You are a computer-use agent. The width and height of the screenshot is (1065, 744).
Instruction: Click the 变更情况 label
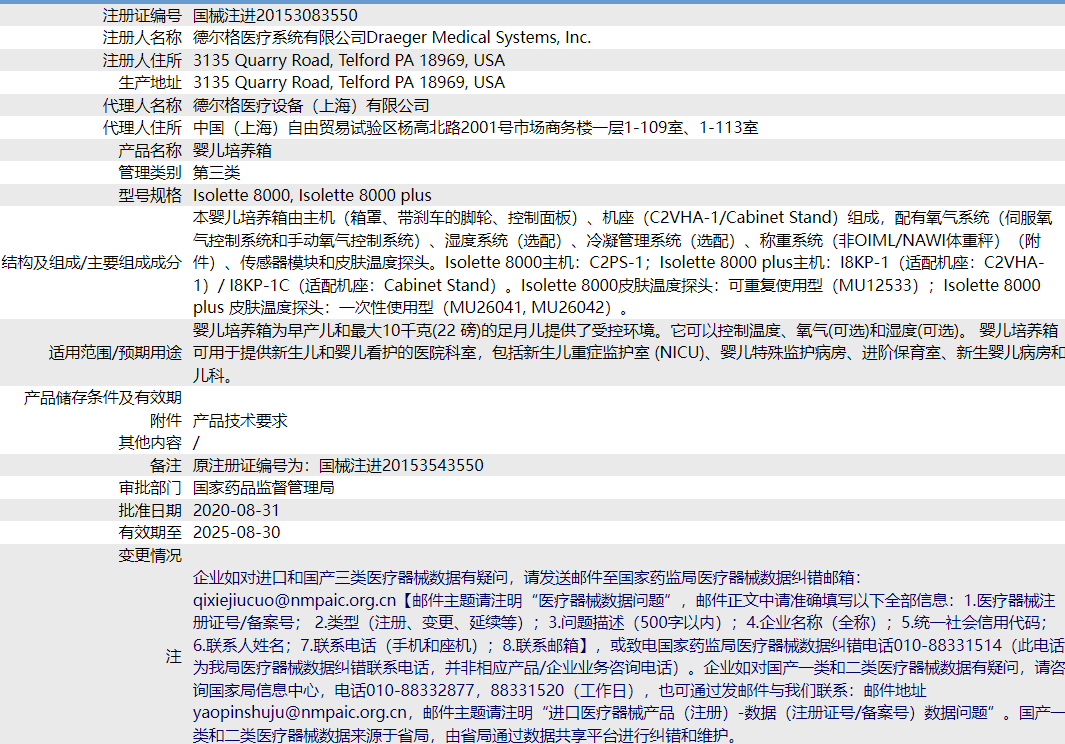point(150,555)
